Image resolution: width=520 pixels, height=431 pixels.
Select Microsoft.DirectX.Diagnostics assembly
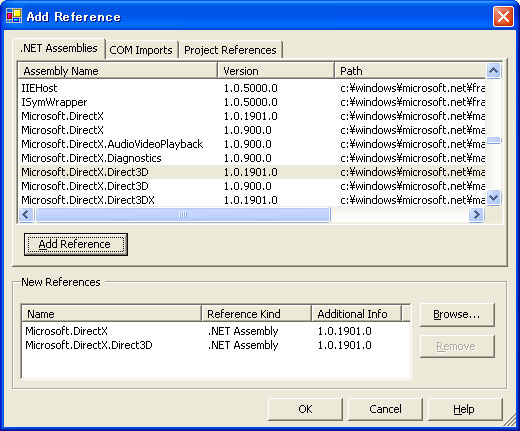252,158
